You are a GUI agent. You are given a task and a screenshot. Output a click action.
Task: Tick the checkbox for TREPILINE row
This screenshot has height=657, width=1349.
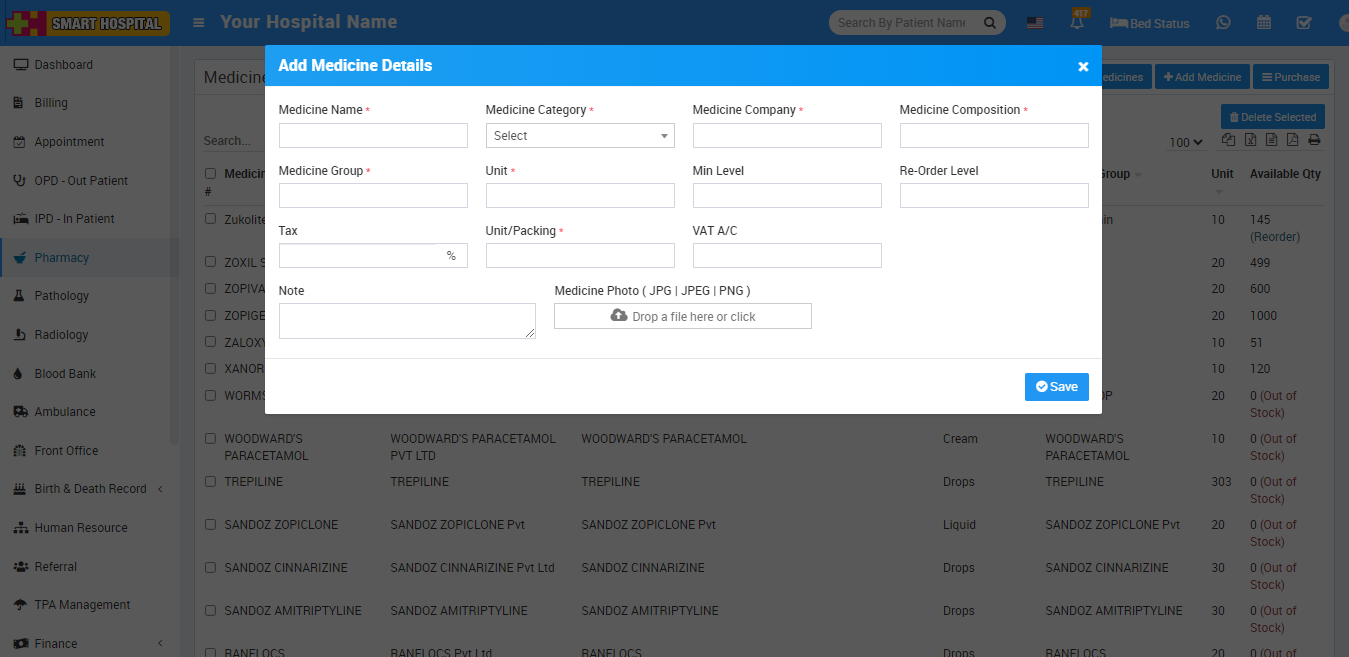pos(210,482)
